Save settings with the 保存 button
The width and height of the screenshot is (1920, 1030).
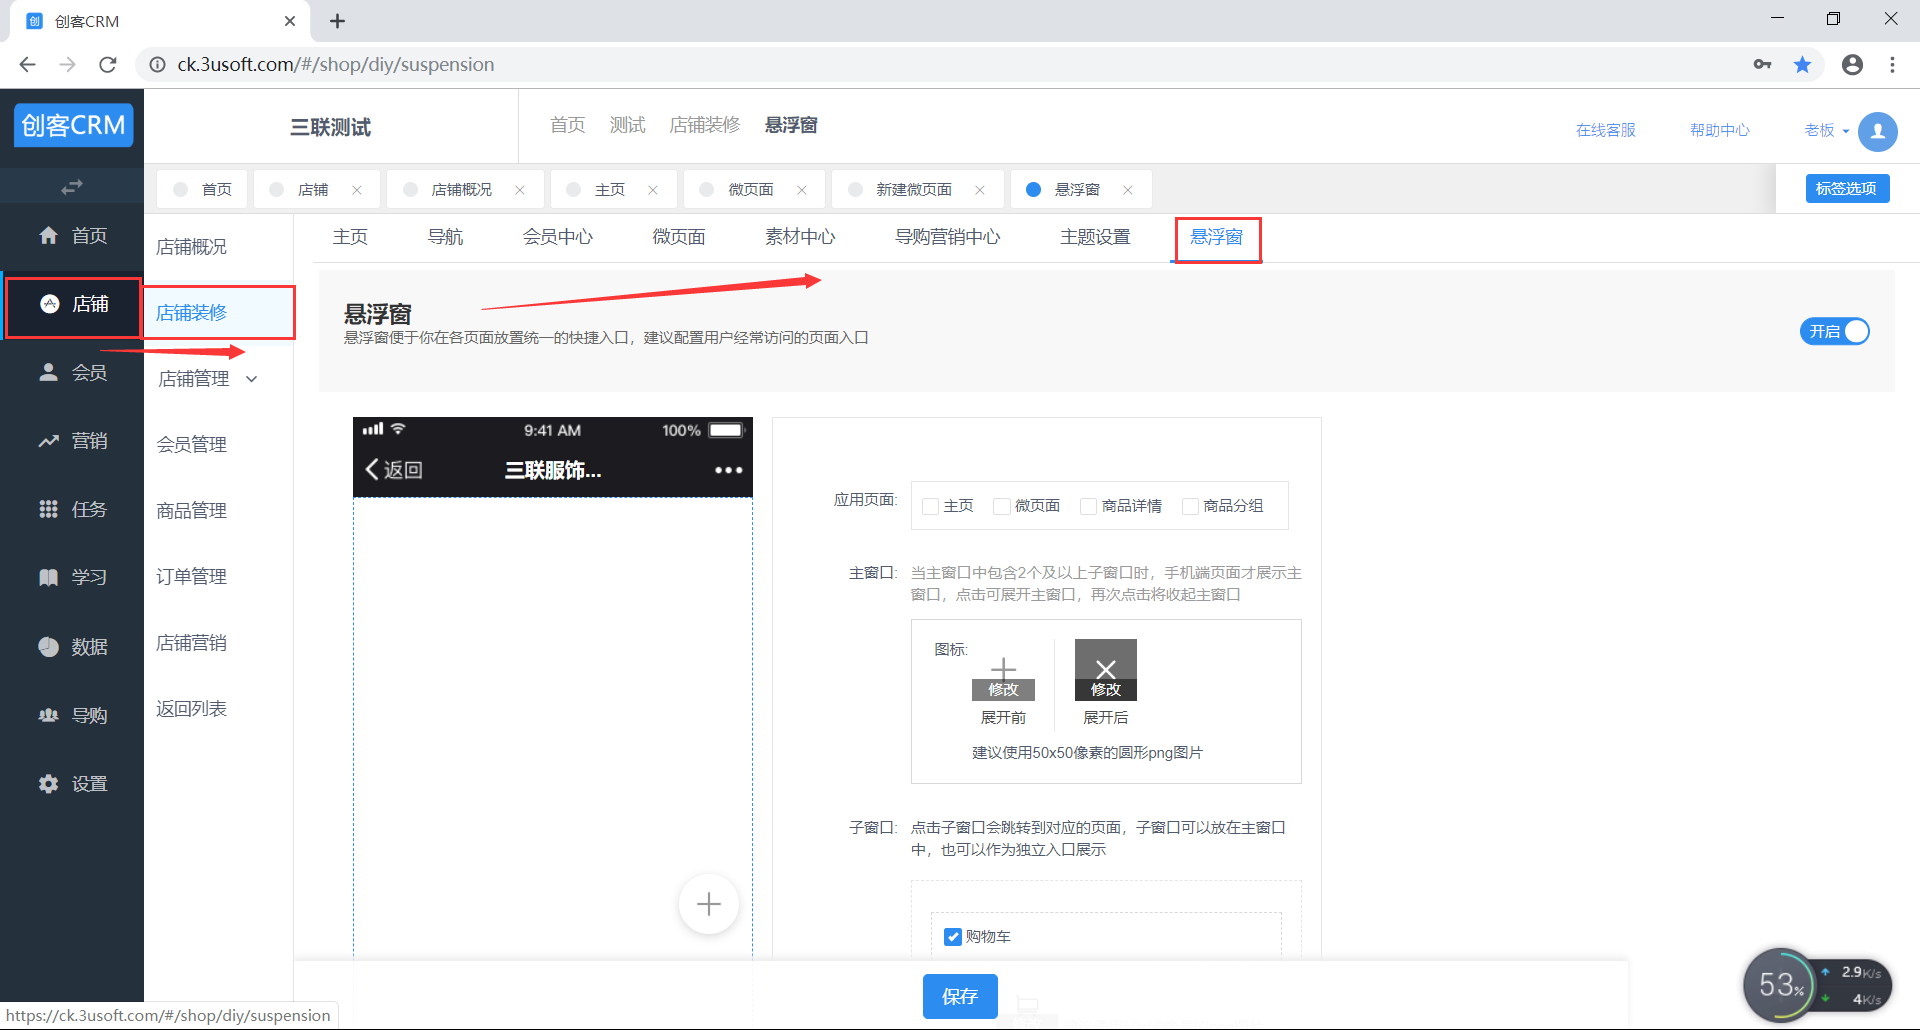(960, 996)
